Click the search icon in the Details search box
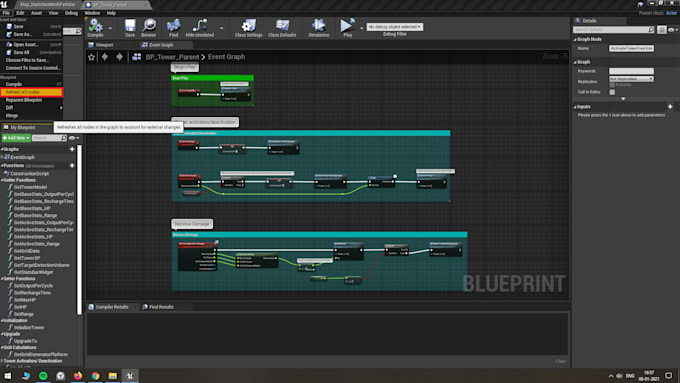The height and width of the screenshot is (383, 680). coord(651,29)
